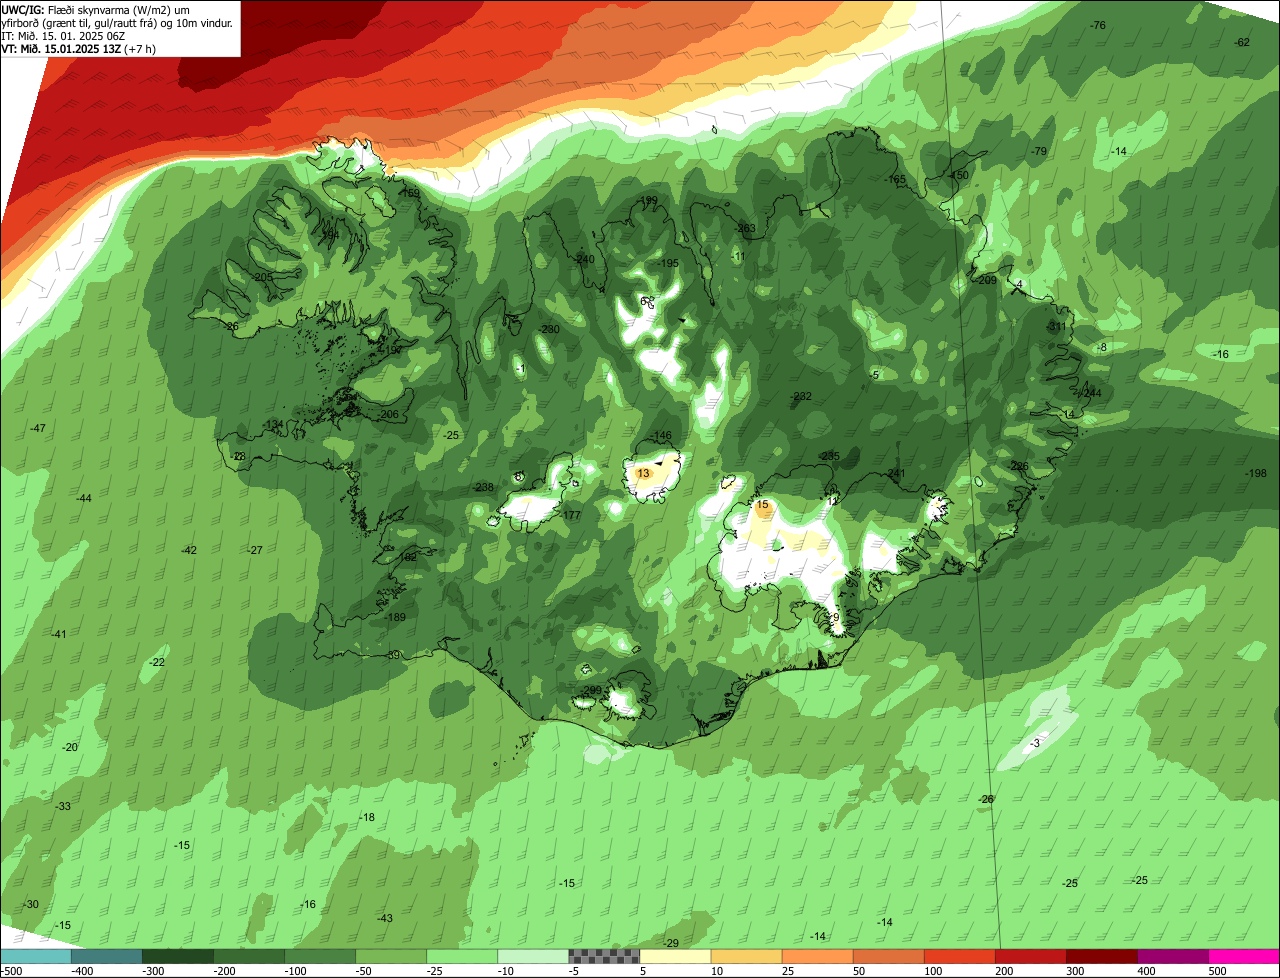The width and height of the screenshot is (1280, 978).
Task: Click the legend tick label '500'
Action: tap(1217, 971)
